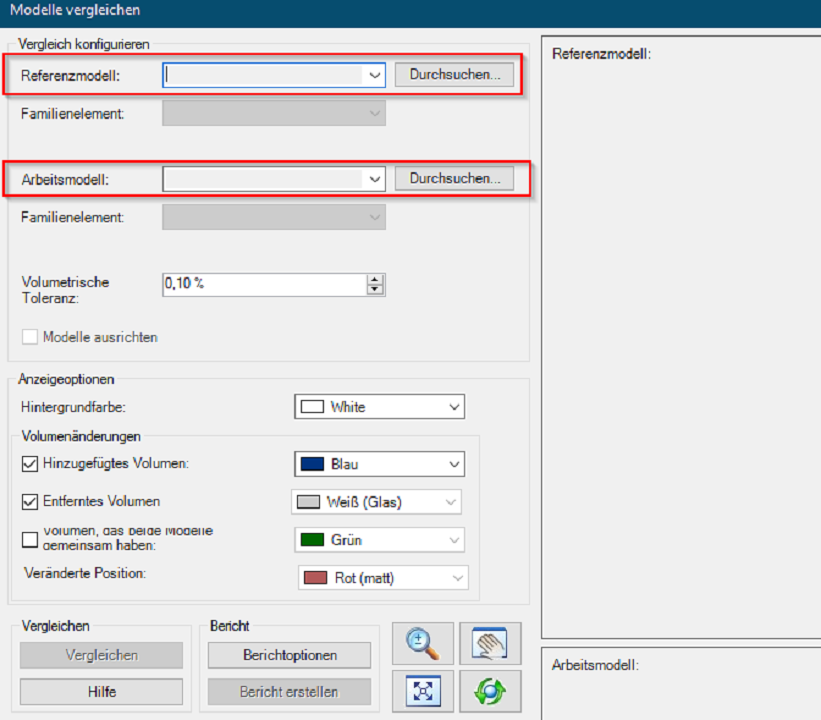This screenshot has height=720, width=821.
Task: Click the red swatch beside Rot (matt)
Action: pos(315,578)
